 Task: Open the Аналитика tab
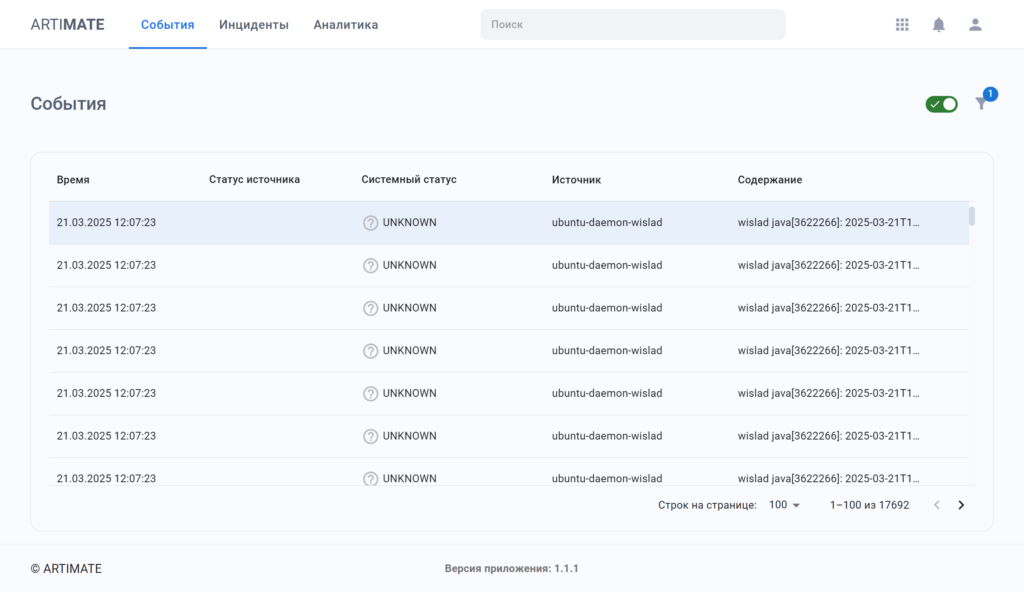pos(346,25)
